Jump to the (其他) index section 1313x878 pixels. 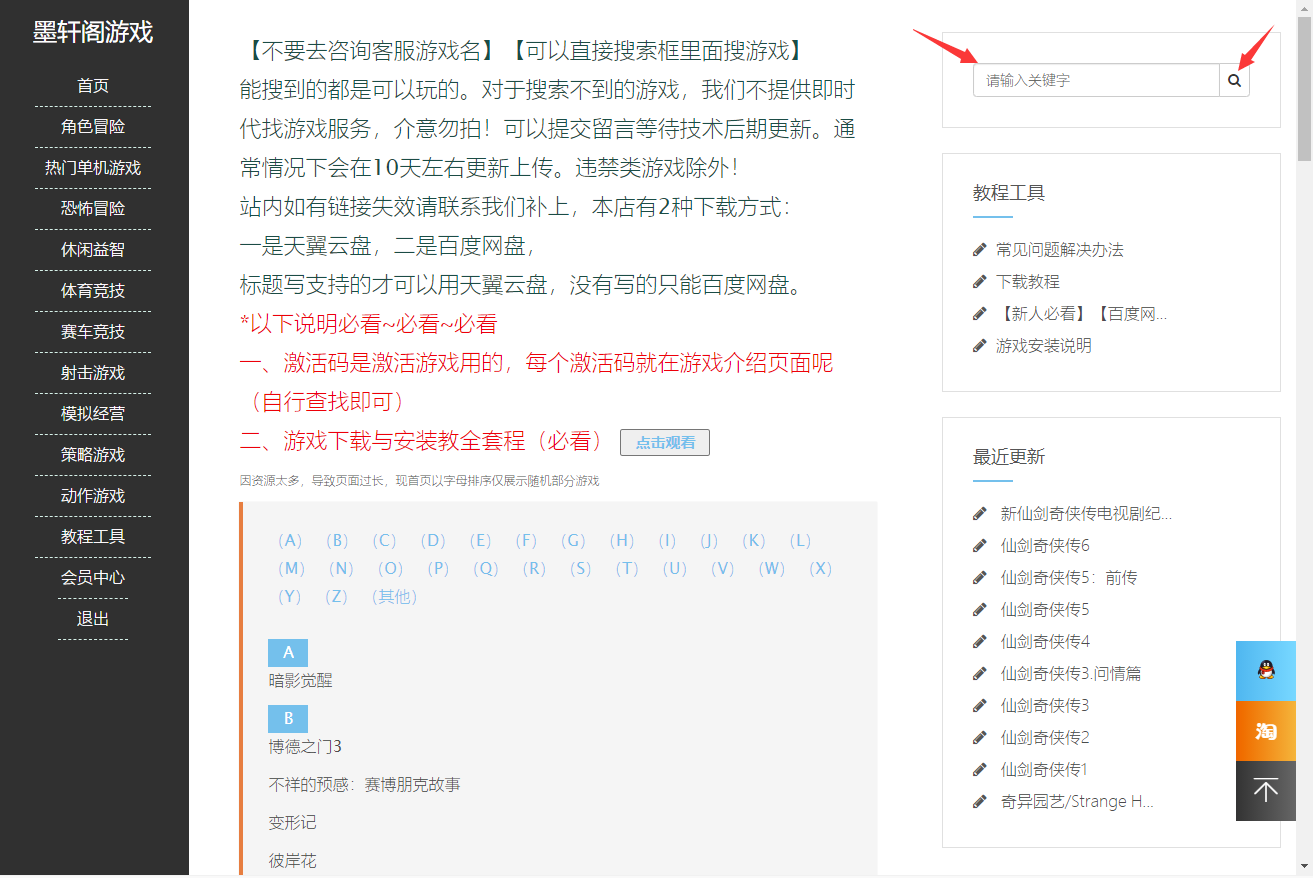coord(393,597)
